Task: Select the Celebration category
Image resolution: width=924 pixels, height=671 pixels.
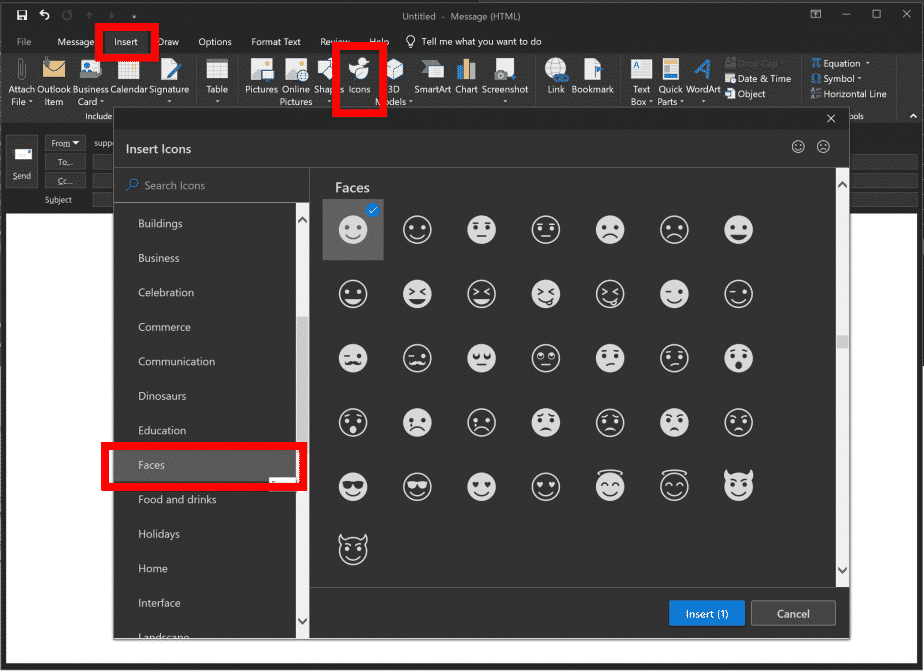Action: point(166,292)
